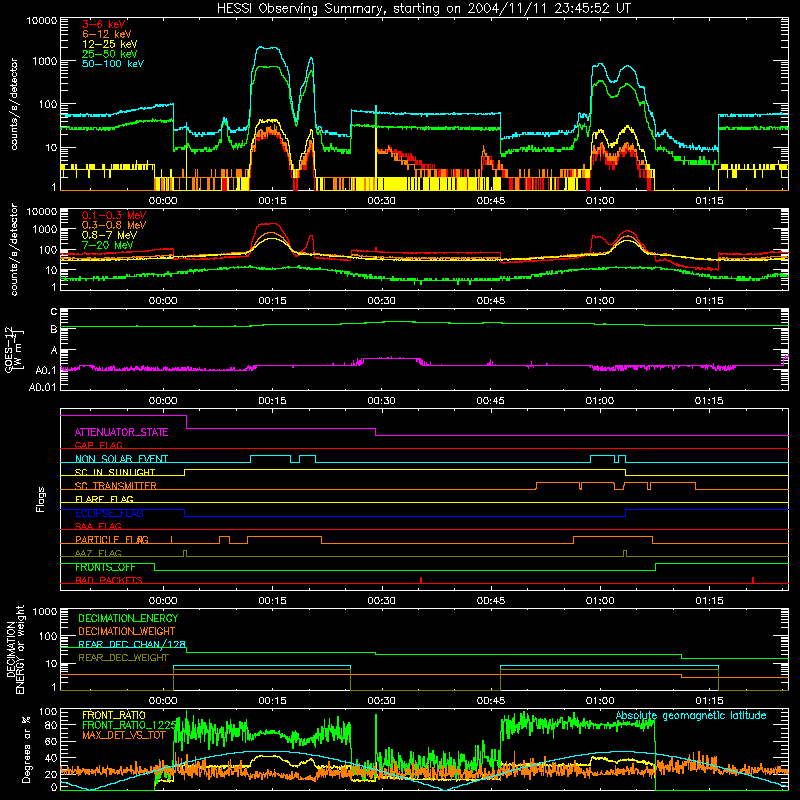The width and height of the screenshot is (800, 800).
Task: Click the 0.3-0.8 MeV legend entry
Action: tap(114, 225)
